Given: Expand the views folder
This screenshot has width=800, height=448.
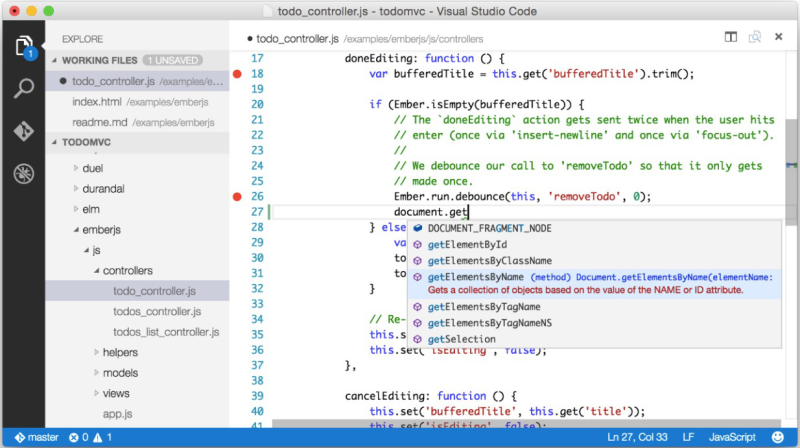Looking at the screenshot, I should coord(96,393).
